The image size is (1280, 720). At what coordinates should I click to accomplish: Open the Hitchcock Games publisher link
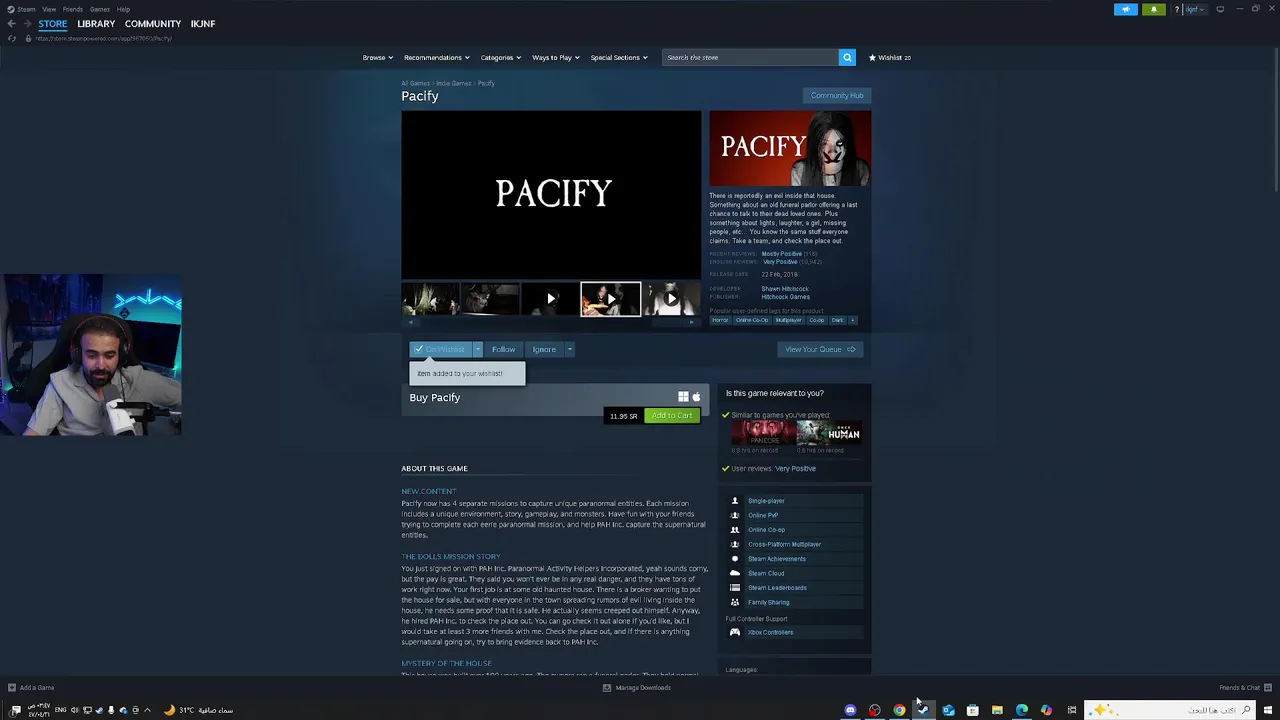[786, 297]
